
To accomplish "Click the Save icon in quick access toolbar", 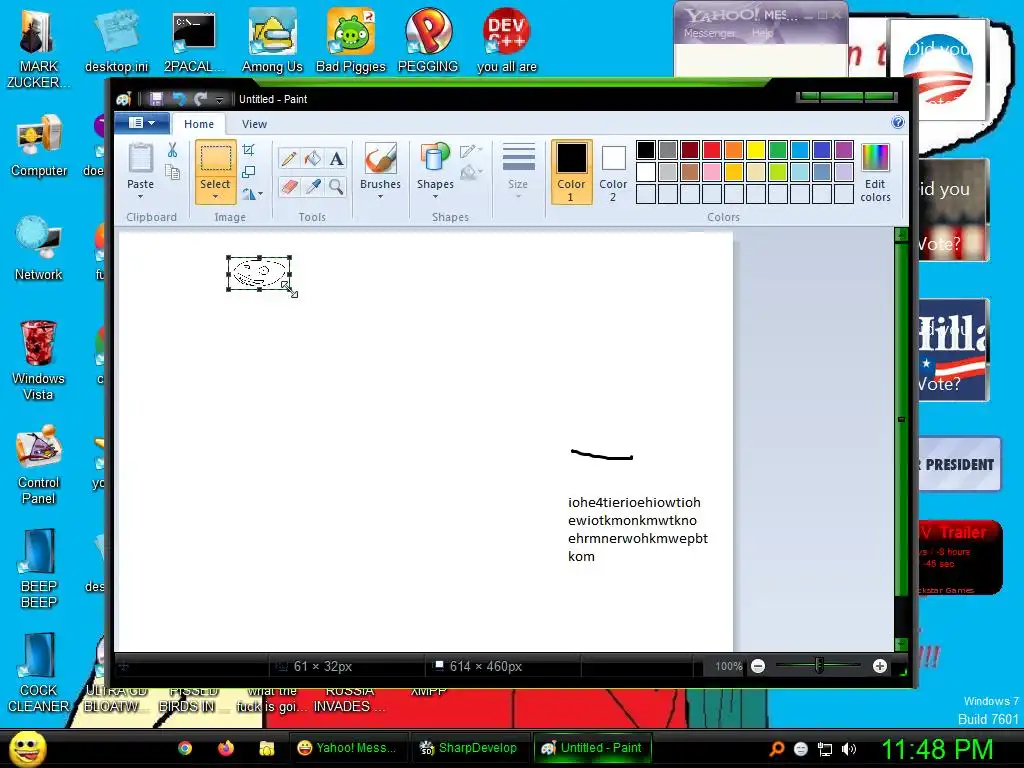I will (156, 99).
